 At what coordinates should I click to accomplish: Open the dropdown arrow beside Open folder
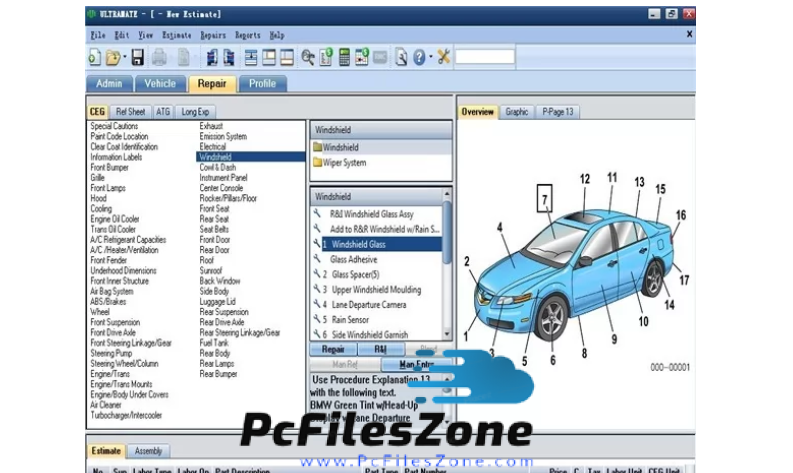pyautogui.click(x=124, y=57)
